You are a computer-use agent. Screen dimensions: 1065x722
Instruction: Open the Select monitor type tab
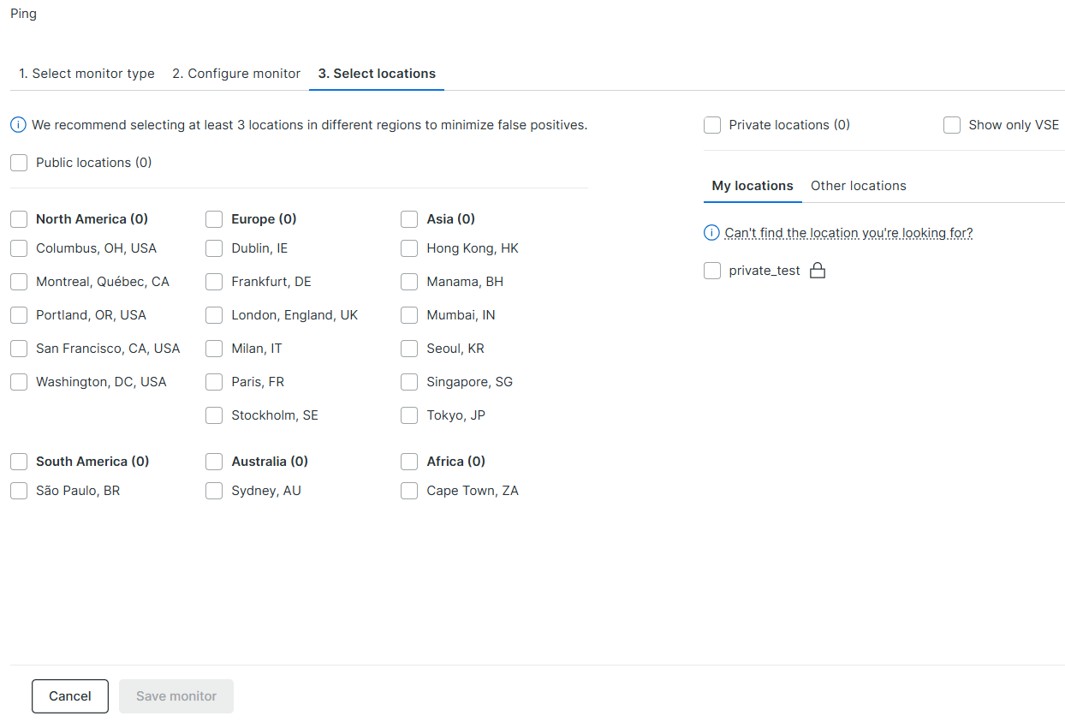[x=87, y=74]
